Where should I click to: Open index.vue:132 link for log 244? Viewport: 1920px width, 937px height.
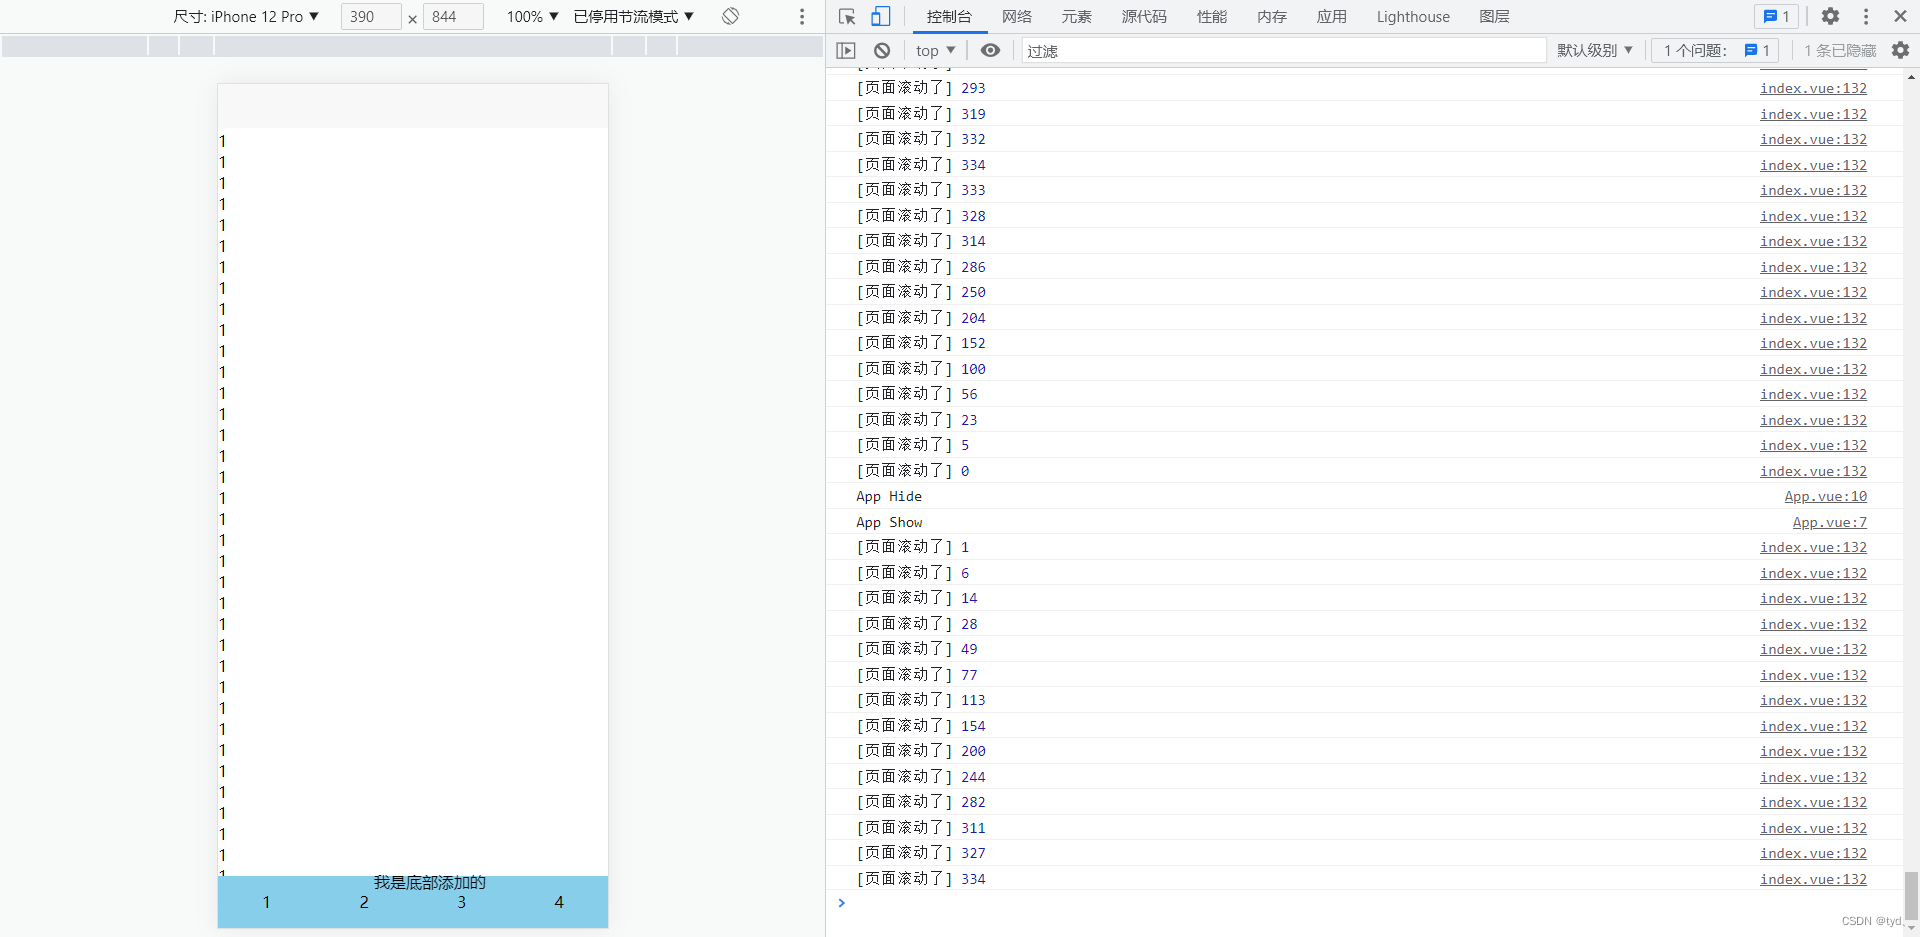1814,777
